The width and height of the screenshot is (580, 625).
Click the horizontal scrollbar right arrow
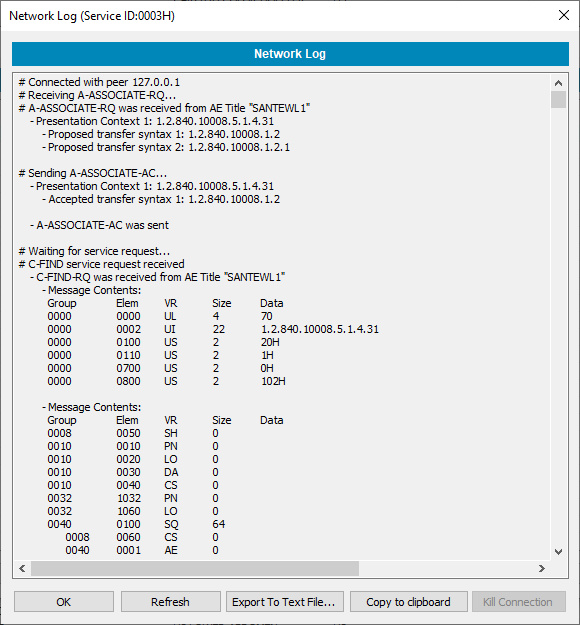(x=541, y=568)
